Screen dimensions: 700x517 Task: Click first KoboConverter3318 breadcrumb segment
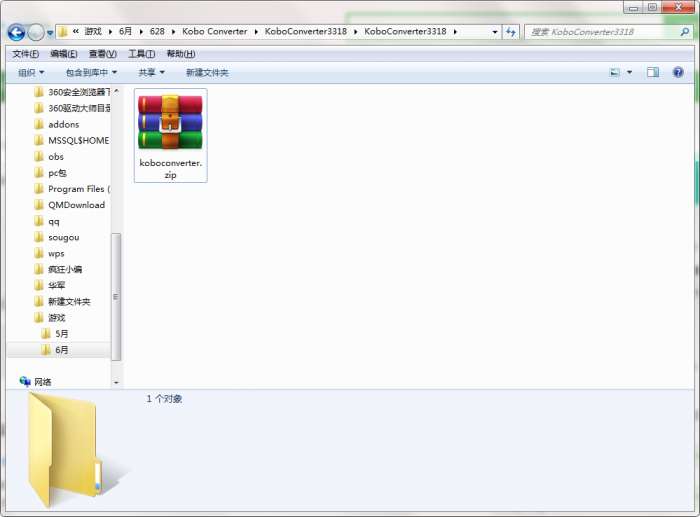tap(306, 32)
